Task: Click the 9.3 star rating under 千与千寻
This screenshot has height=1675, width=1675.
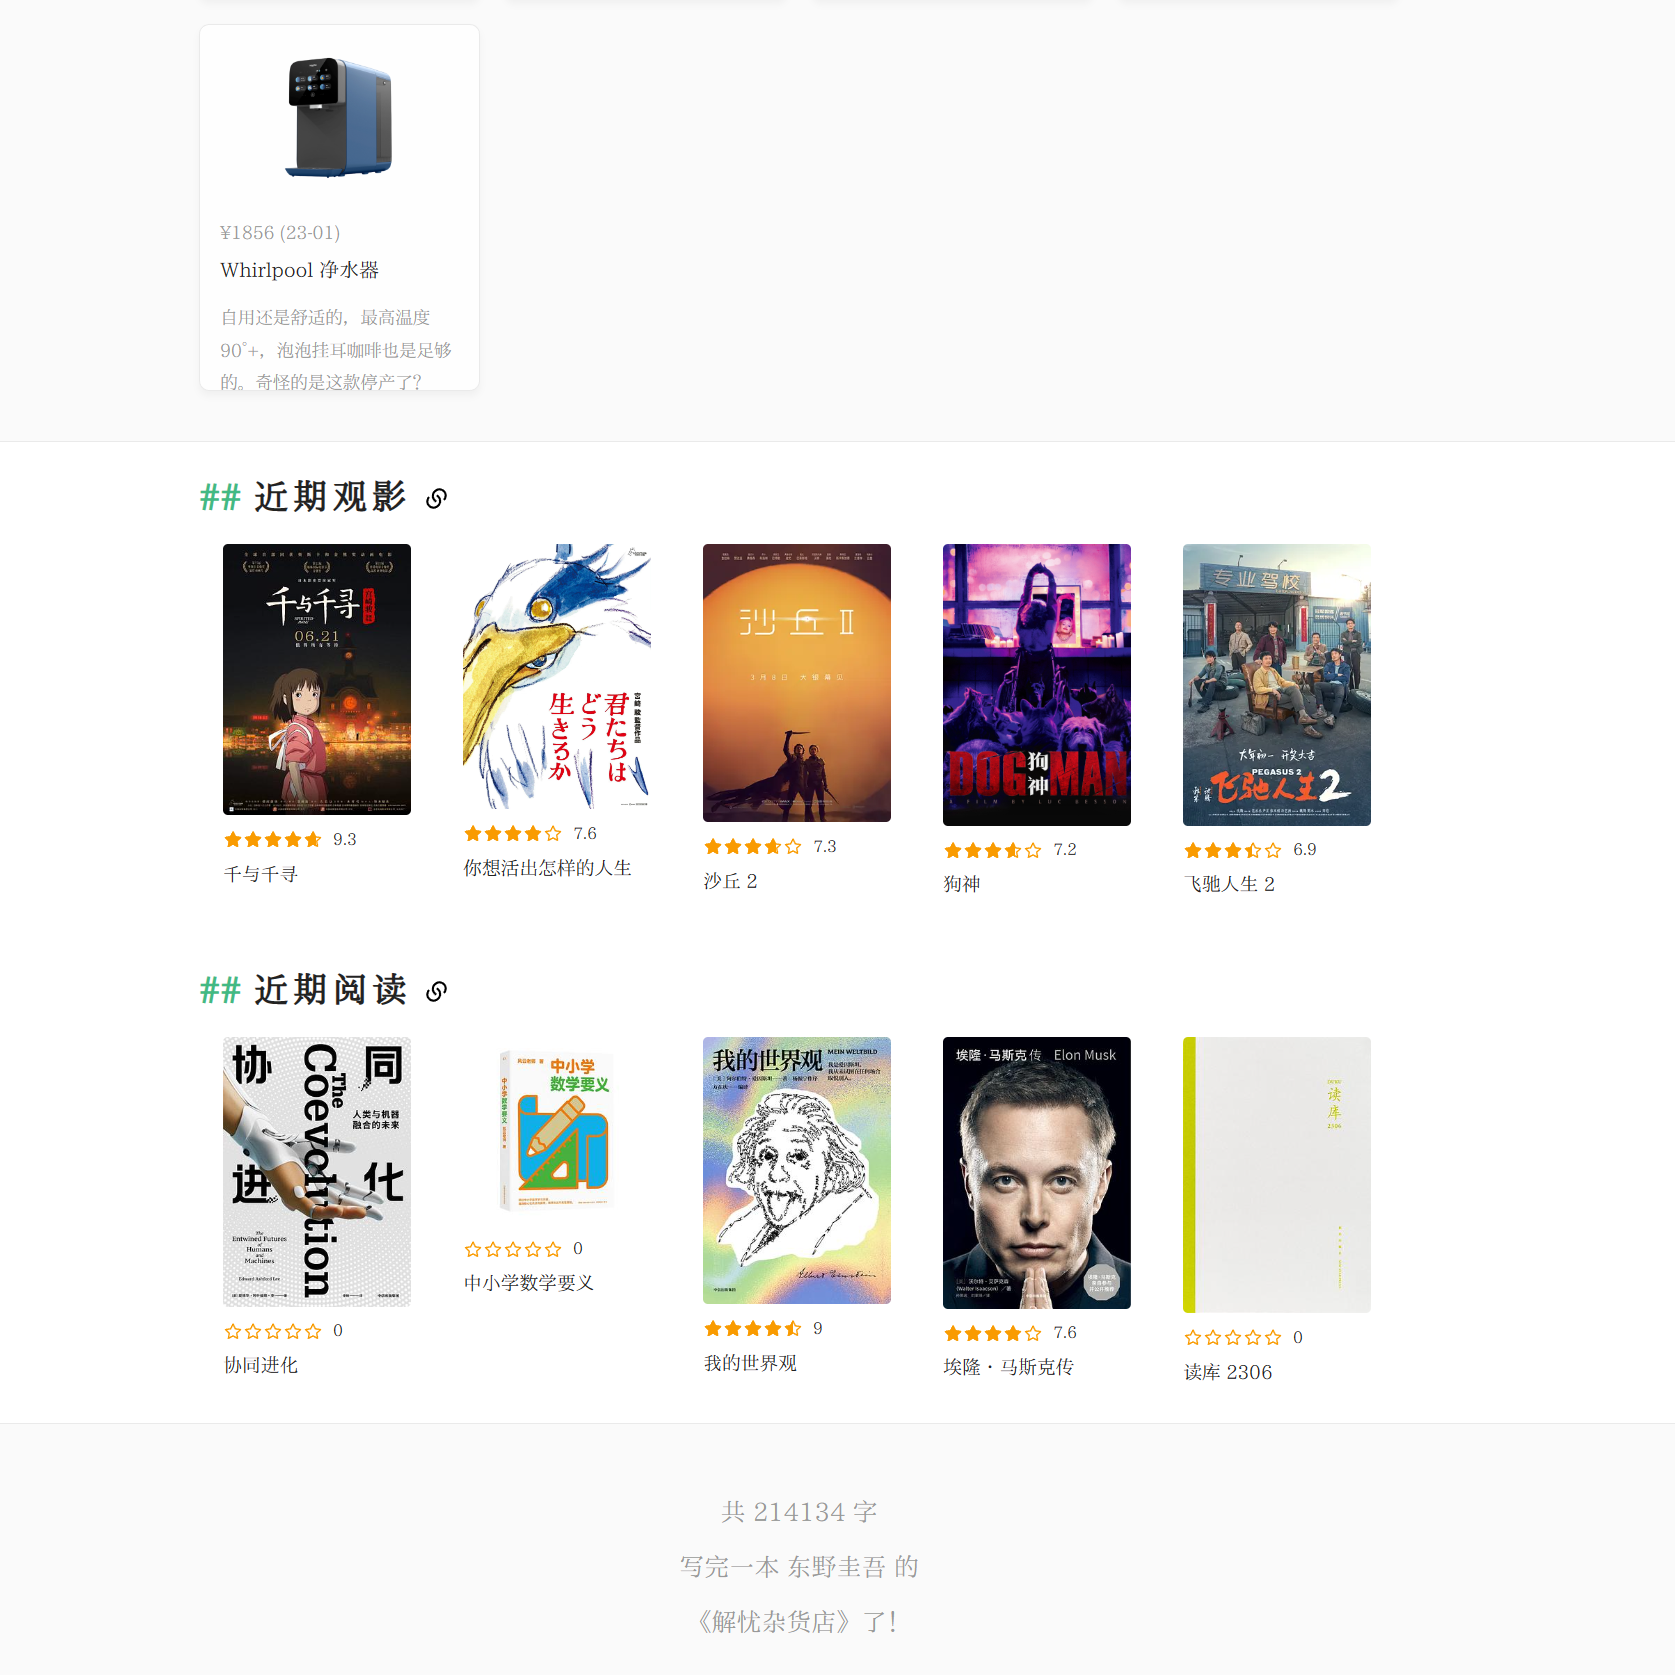Action: [x=290, y=839]
